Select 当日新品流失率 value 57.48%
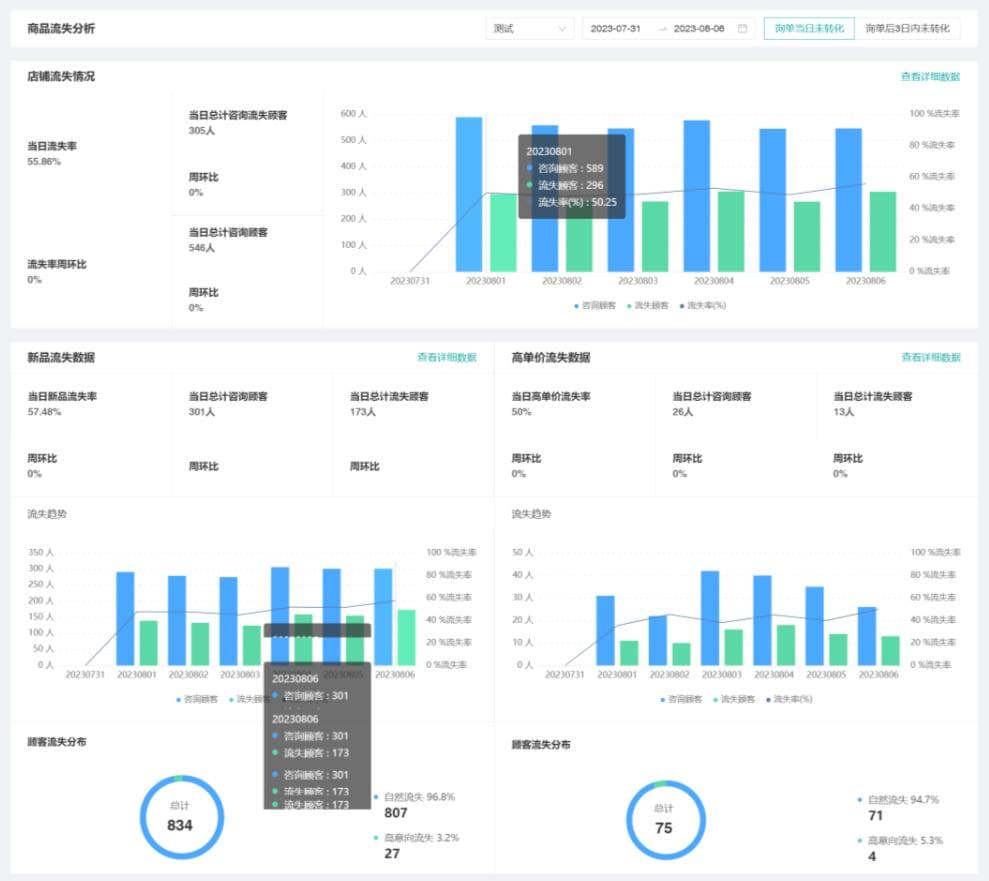The image size is (989, 881). click(x=44, y=412)
